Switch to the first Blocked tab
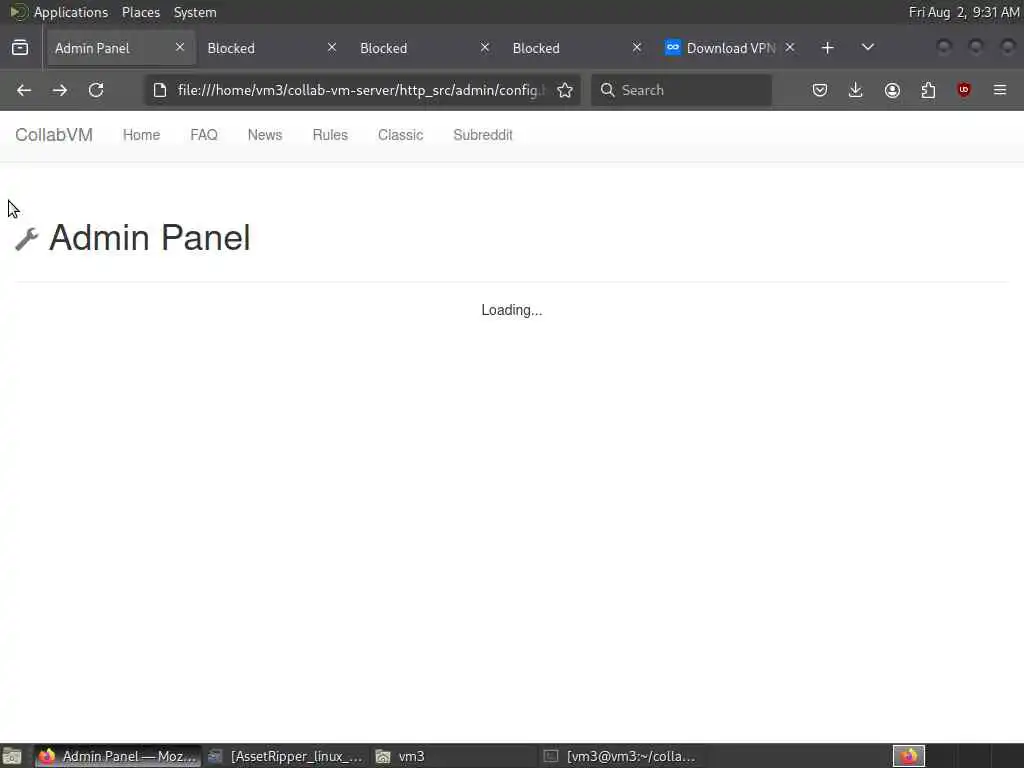 point(272,48)
